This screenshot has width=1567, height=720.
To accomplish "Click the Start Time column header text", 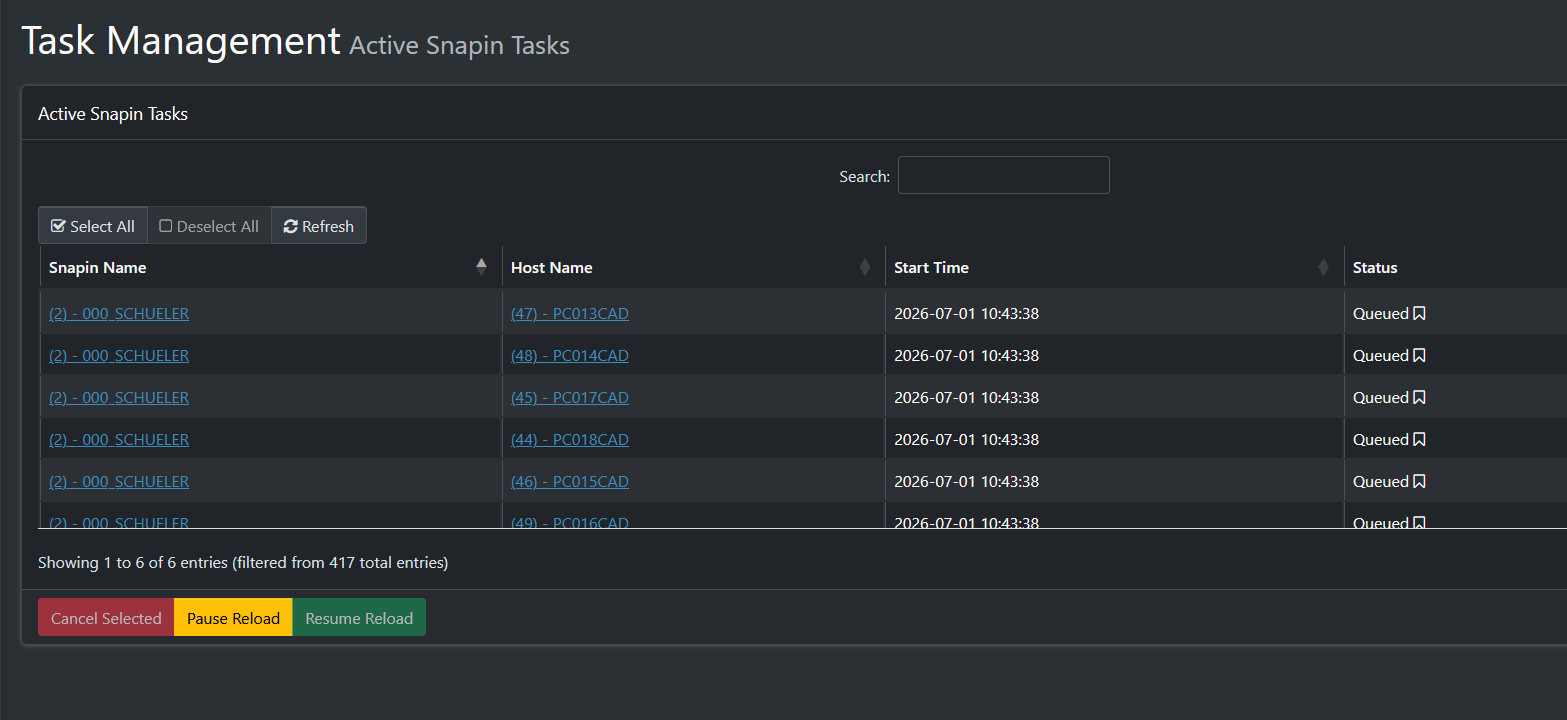I will point(931,268).
